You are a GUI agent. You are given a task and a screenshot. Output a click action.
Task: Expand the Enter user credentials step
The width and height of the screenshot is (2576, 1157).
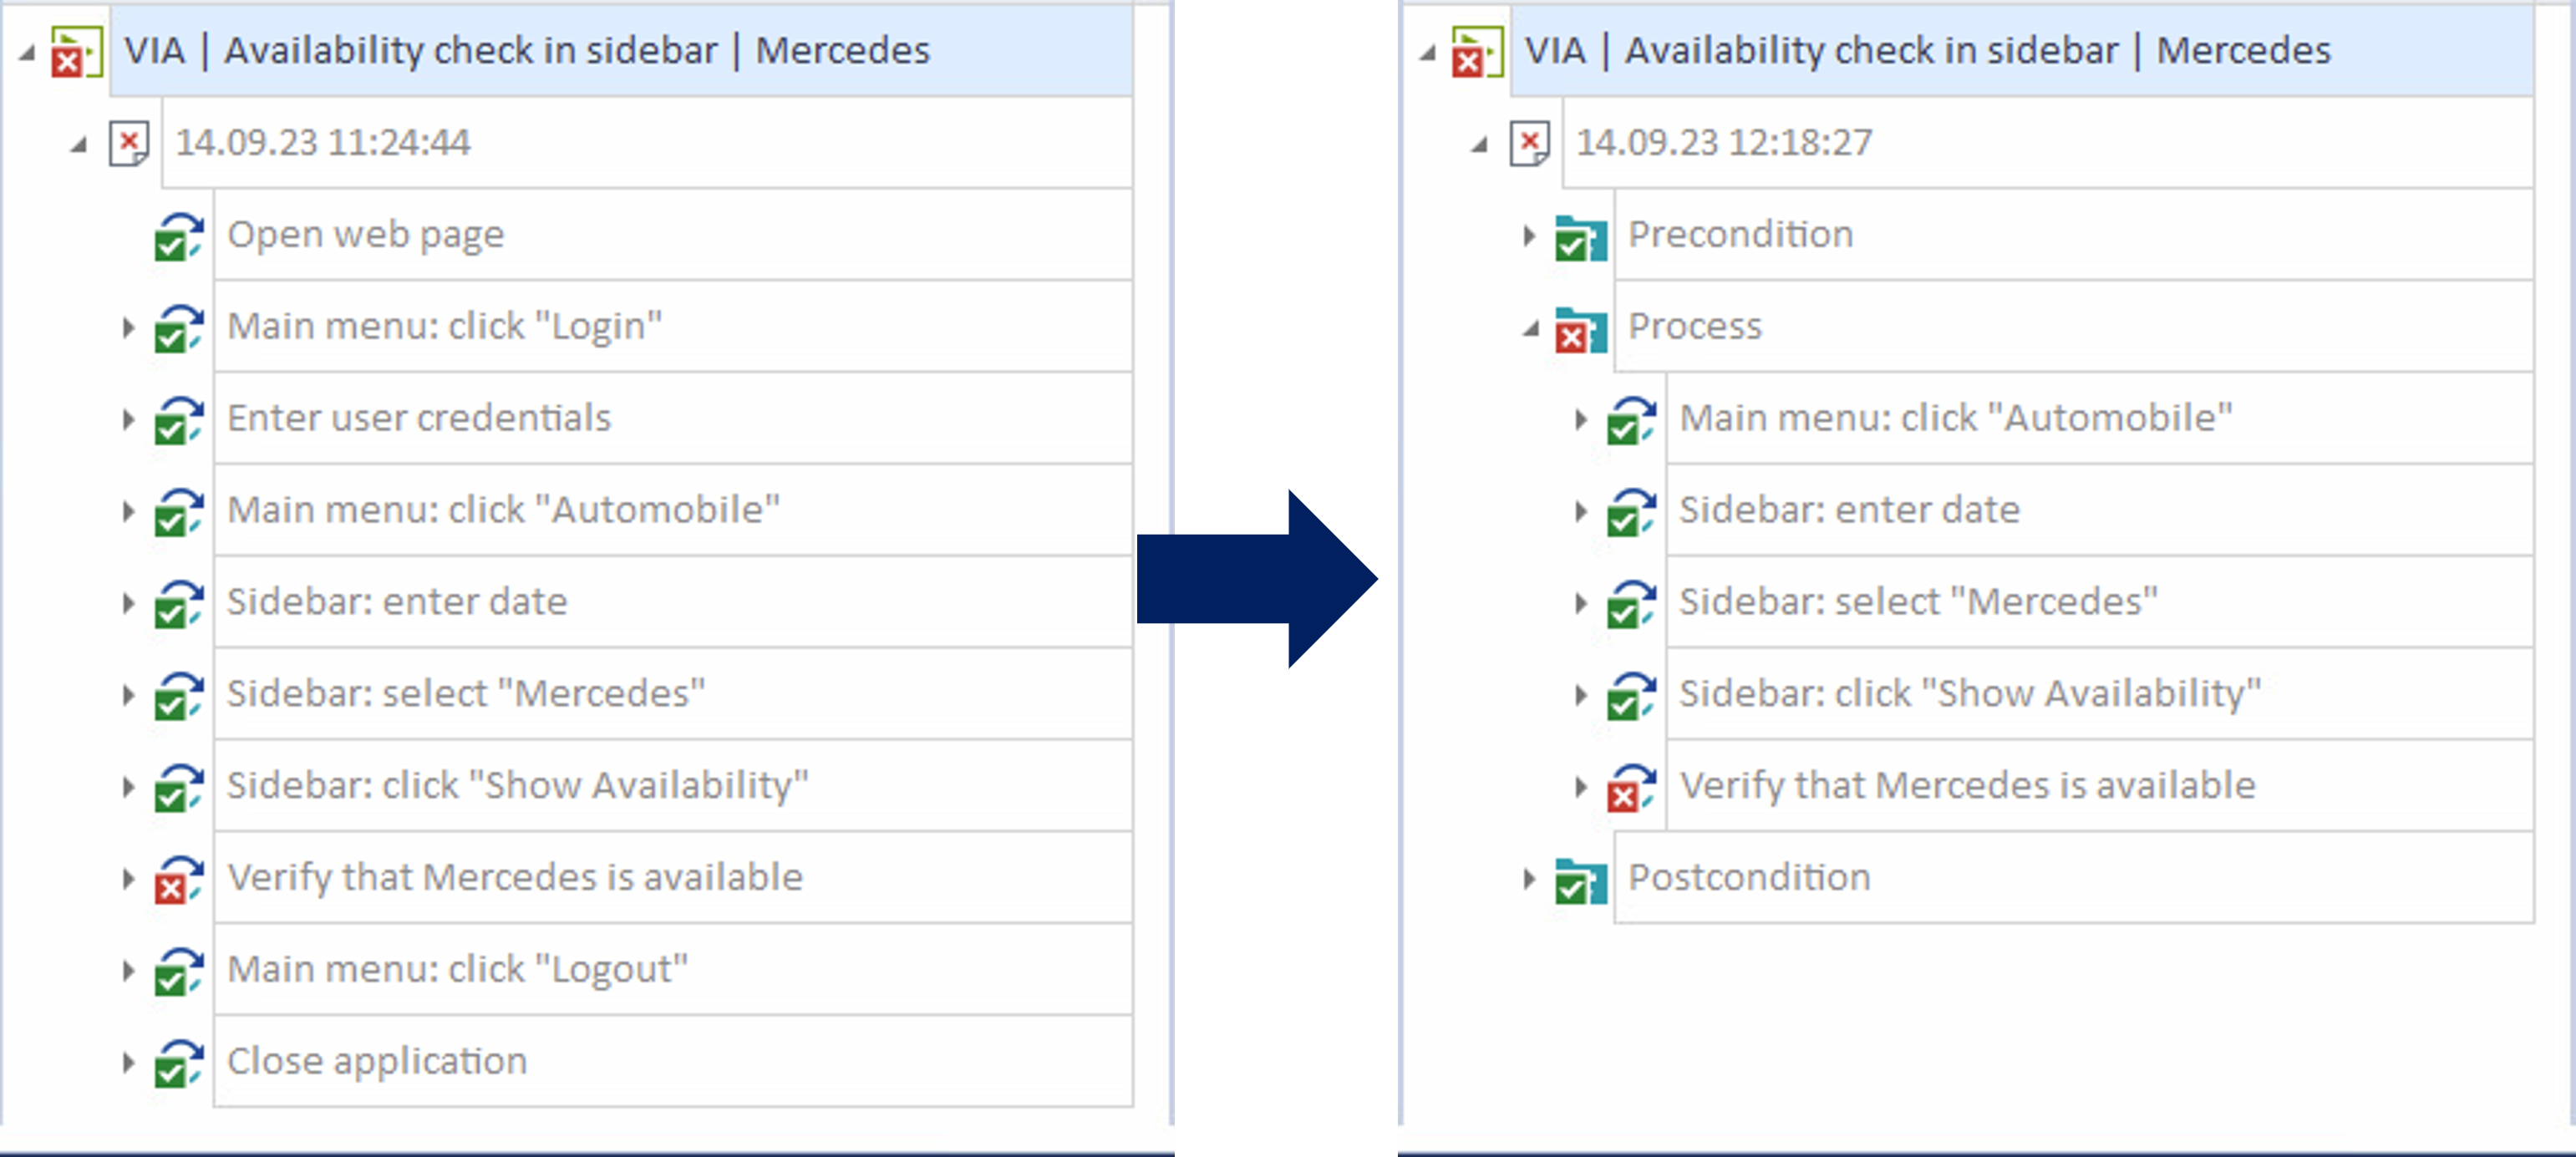coord(127,419)
